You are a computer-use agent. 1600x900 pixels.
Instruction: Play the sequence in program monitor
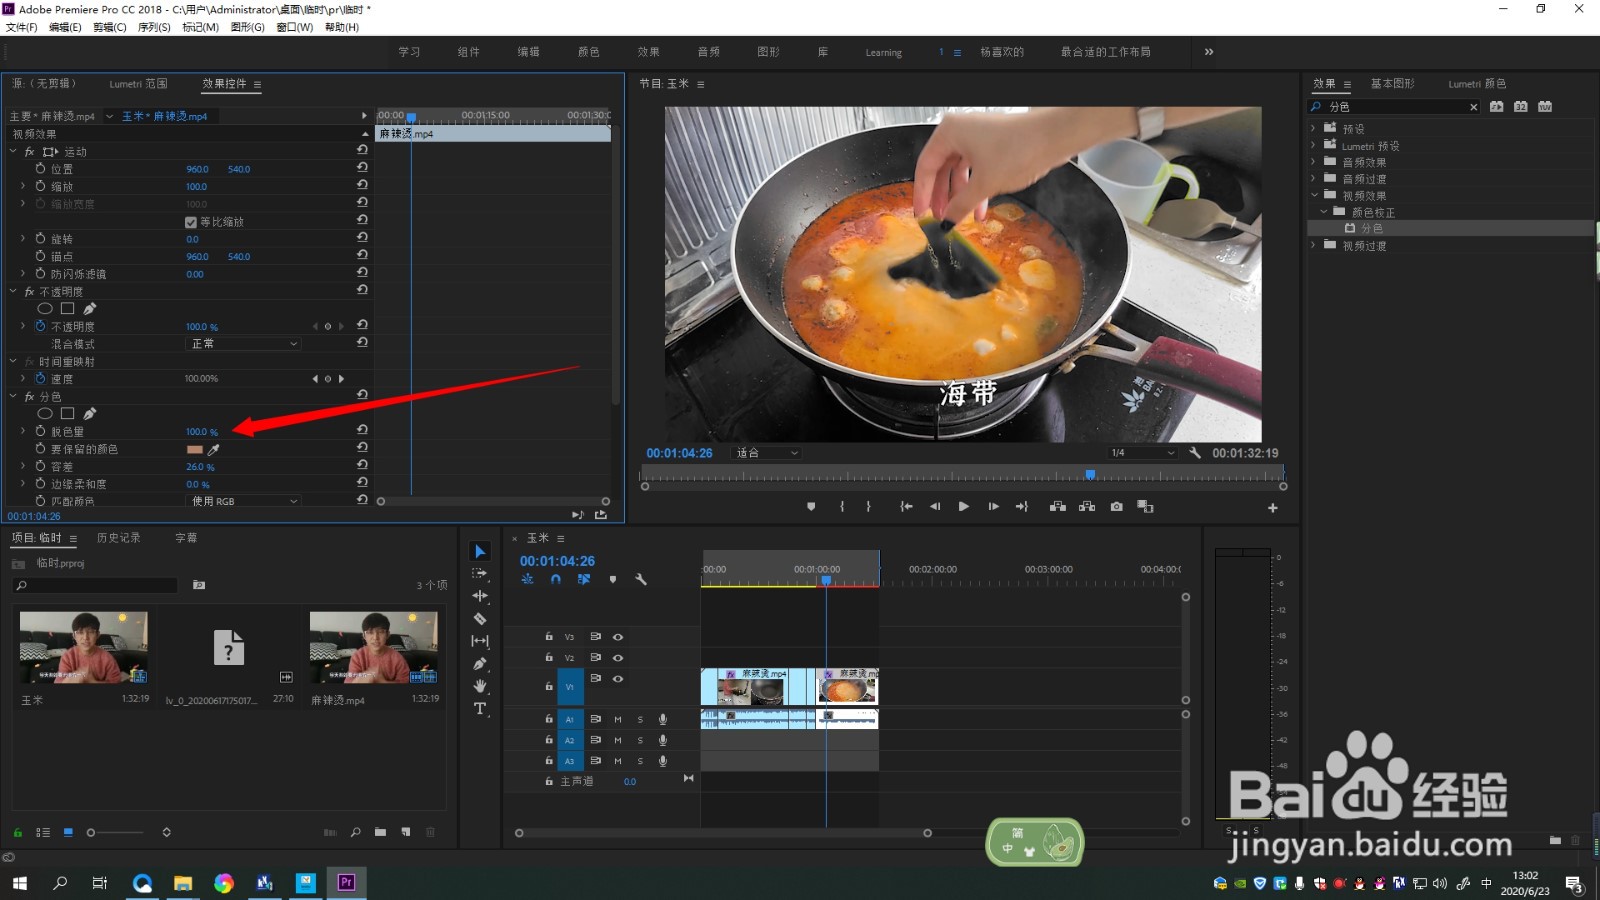(x=963, y=507)
